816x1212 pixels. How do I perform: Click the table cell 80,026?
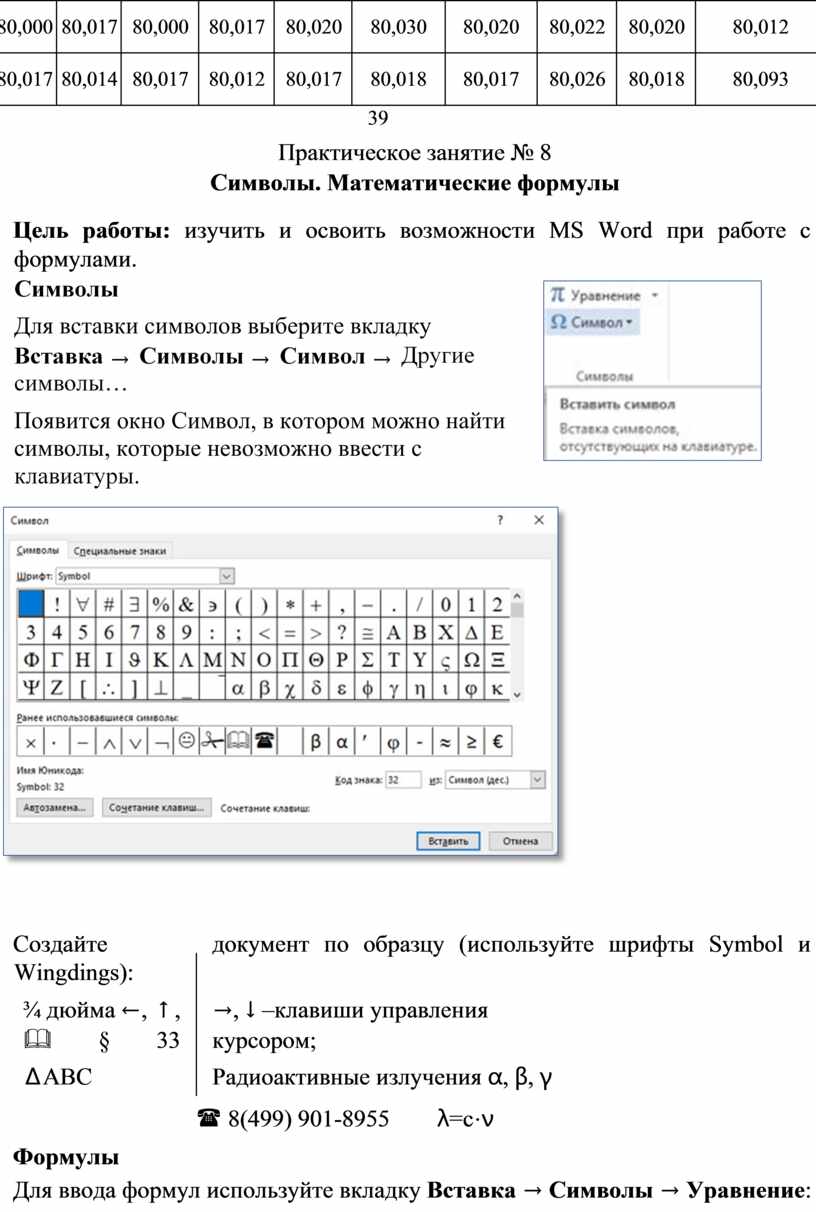click(x=577, y=79)
